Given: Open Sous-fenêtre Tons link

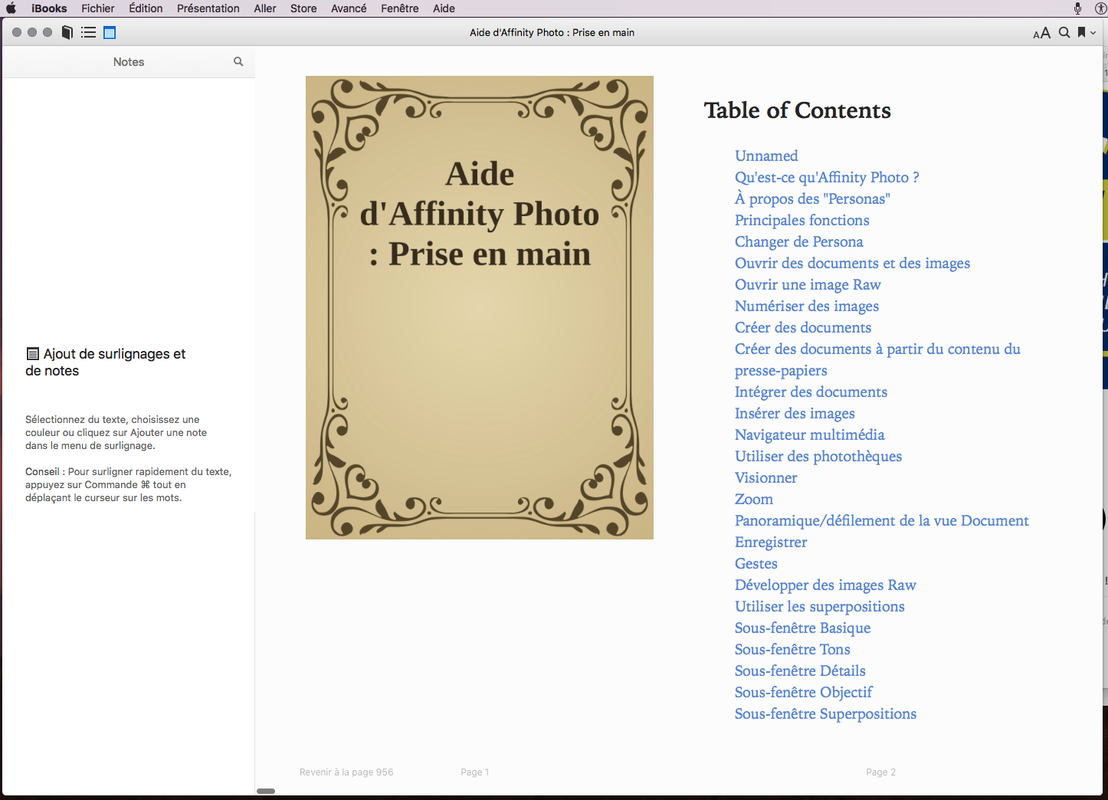Looking at the screenshot, I should 792,649.
